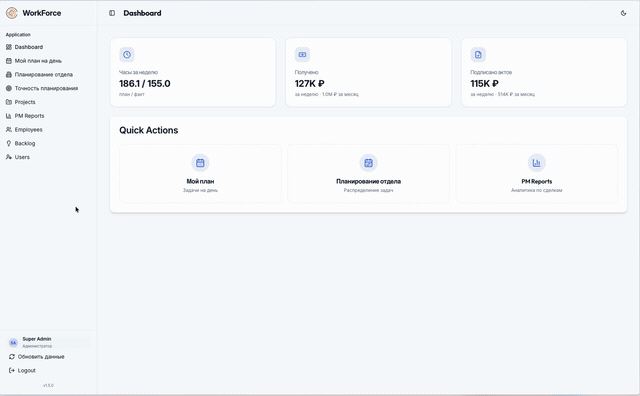Click the Аналитика по сделкам subtitle

pyautogui.click(x=536, y=190)
